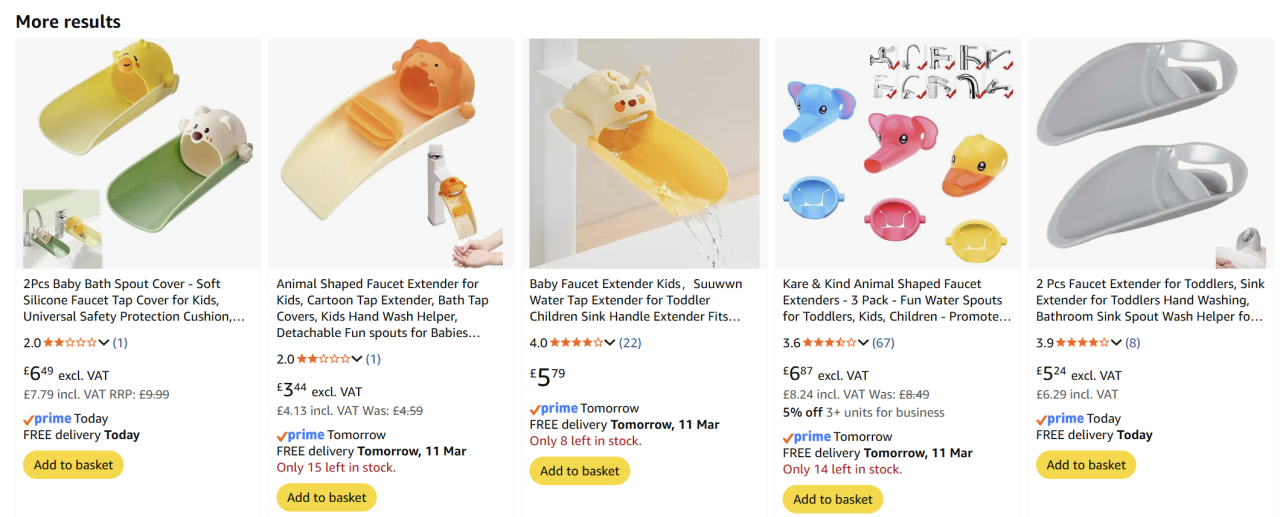Click the 4.0 star rating icons
This screenshot has width=1280, height=517.
[x=576, y=343]
